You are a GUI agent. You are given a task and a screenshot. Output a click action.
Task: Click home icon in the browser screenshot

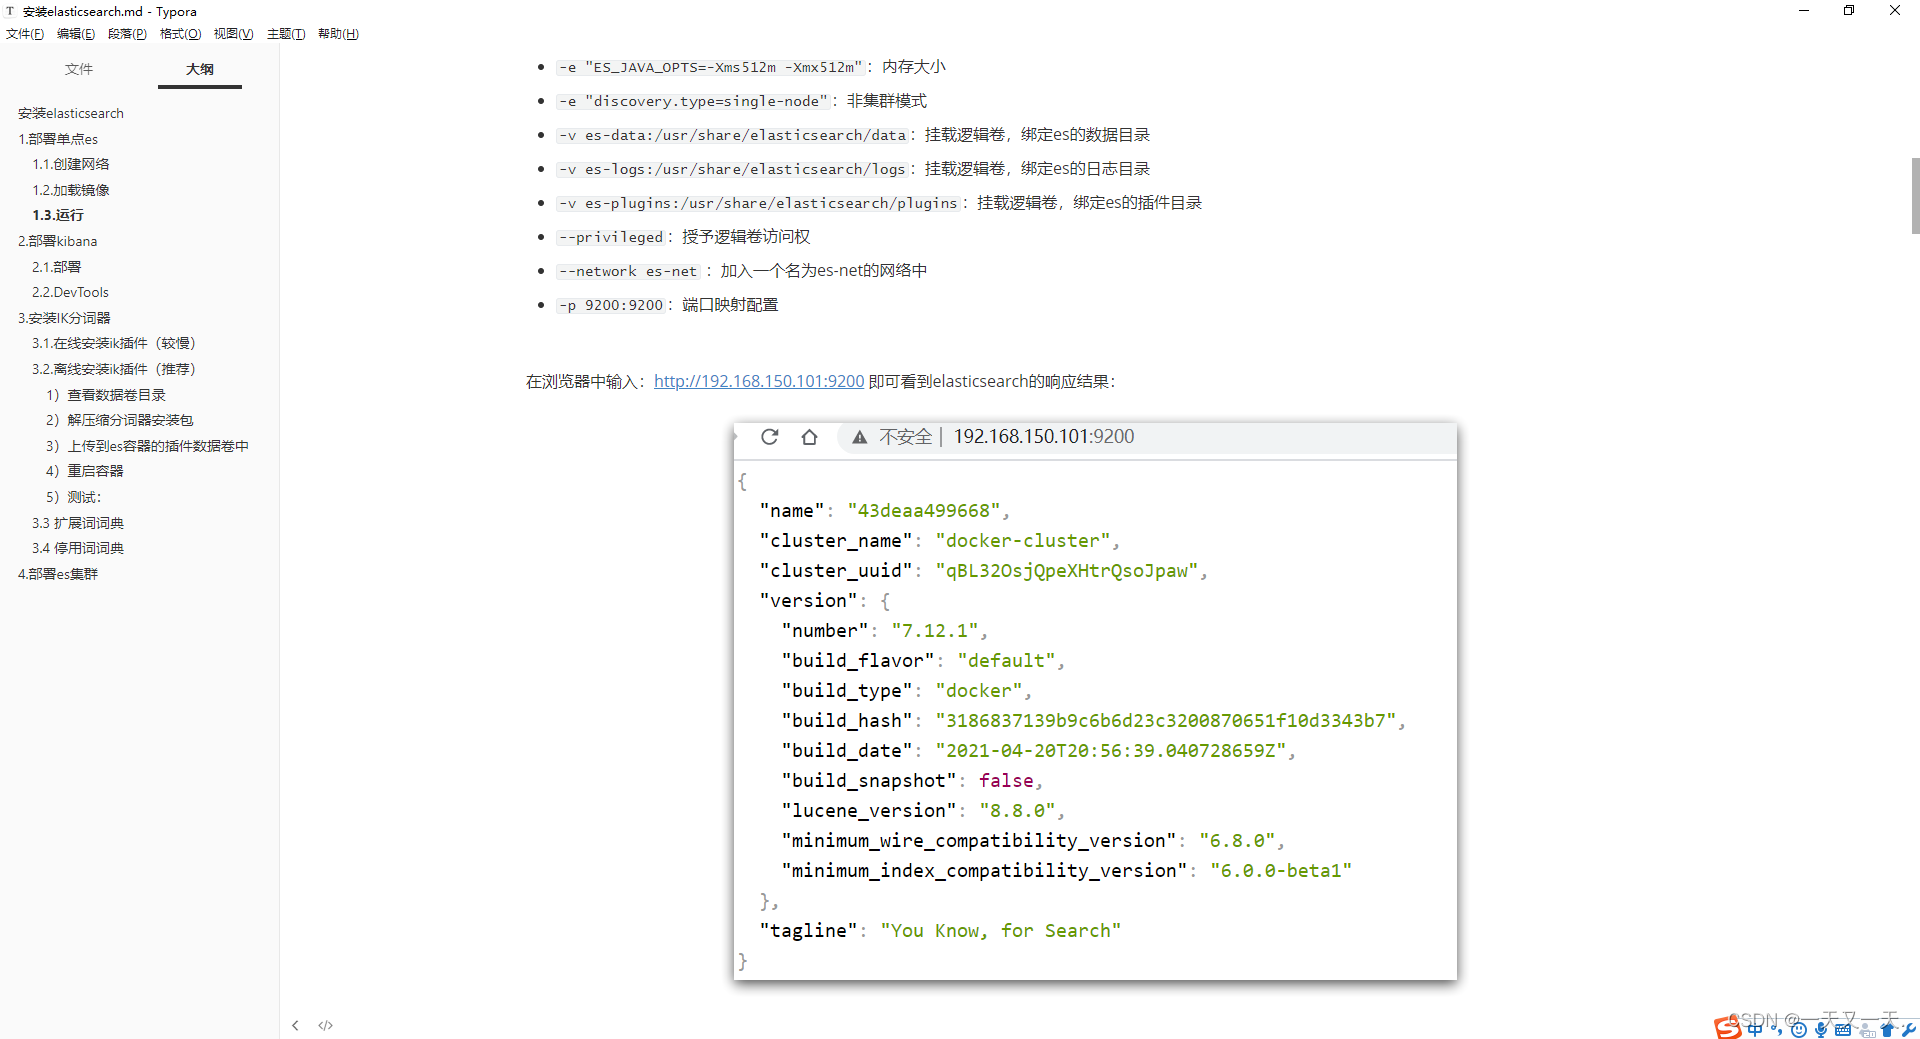click(810, 437)
